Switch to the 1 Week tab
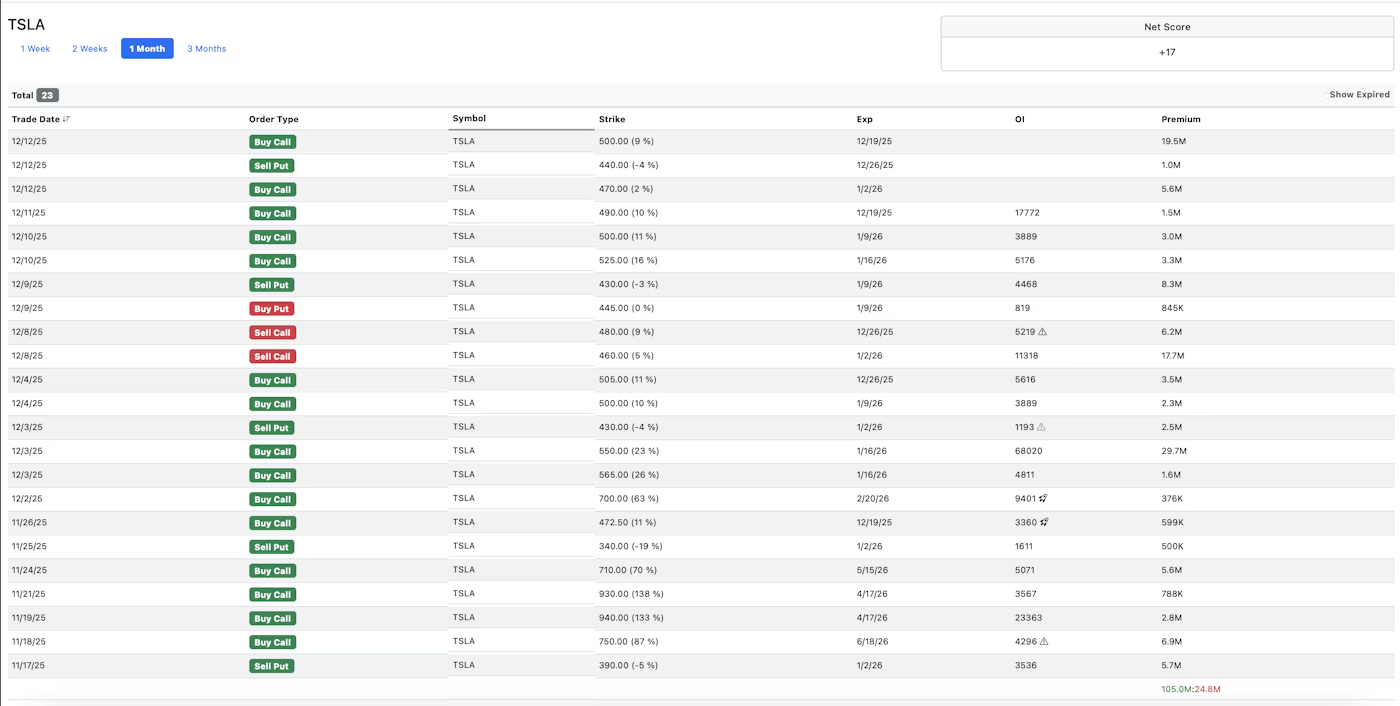 click(35, 49)
